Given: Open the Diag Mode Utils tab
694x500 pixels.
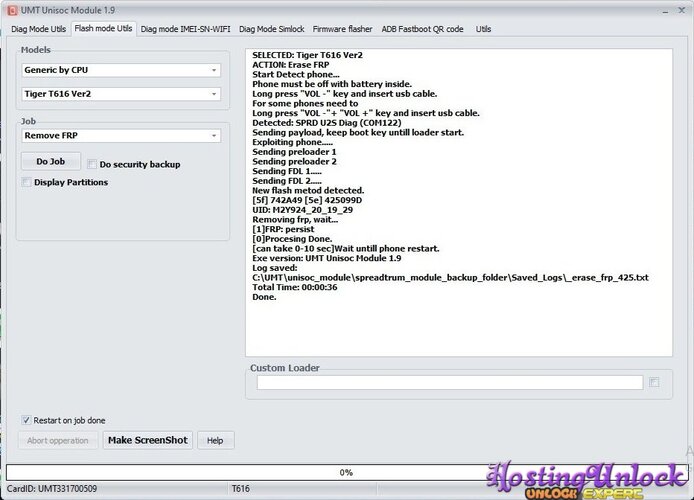Looking at the screenshot, I should tap(39, 29).
